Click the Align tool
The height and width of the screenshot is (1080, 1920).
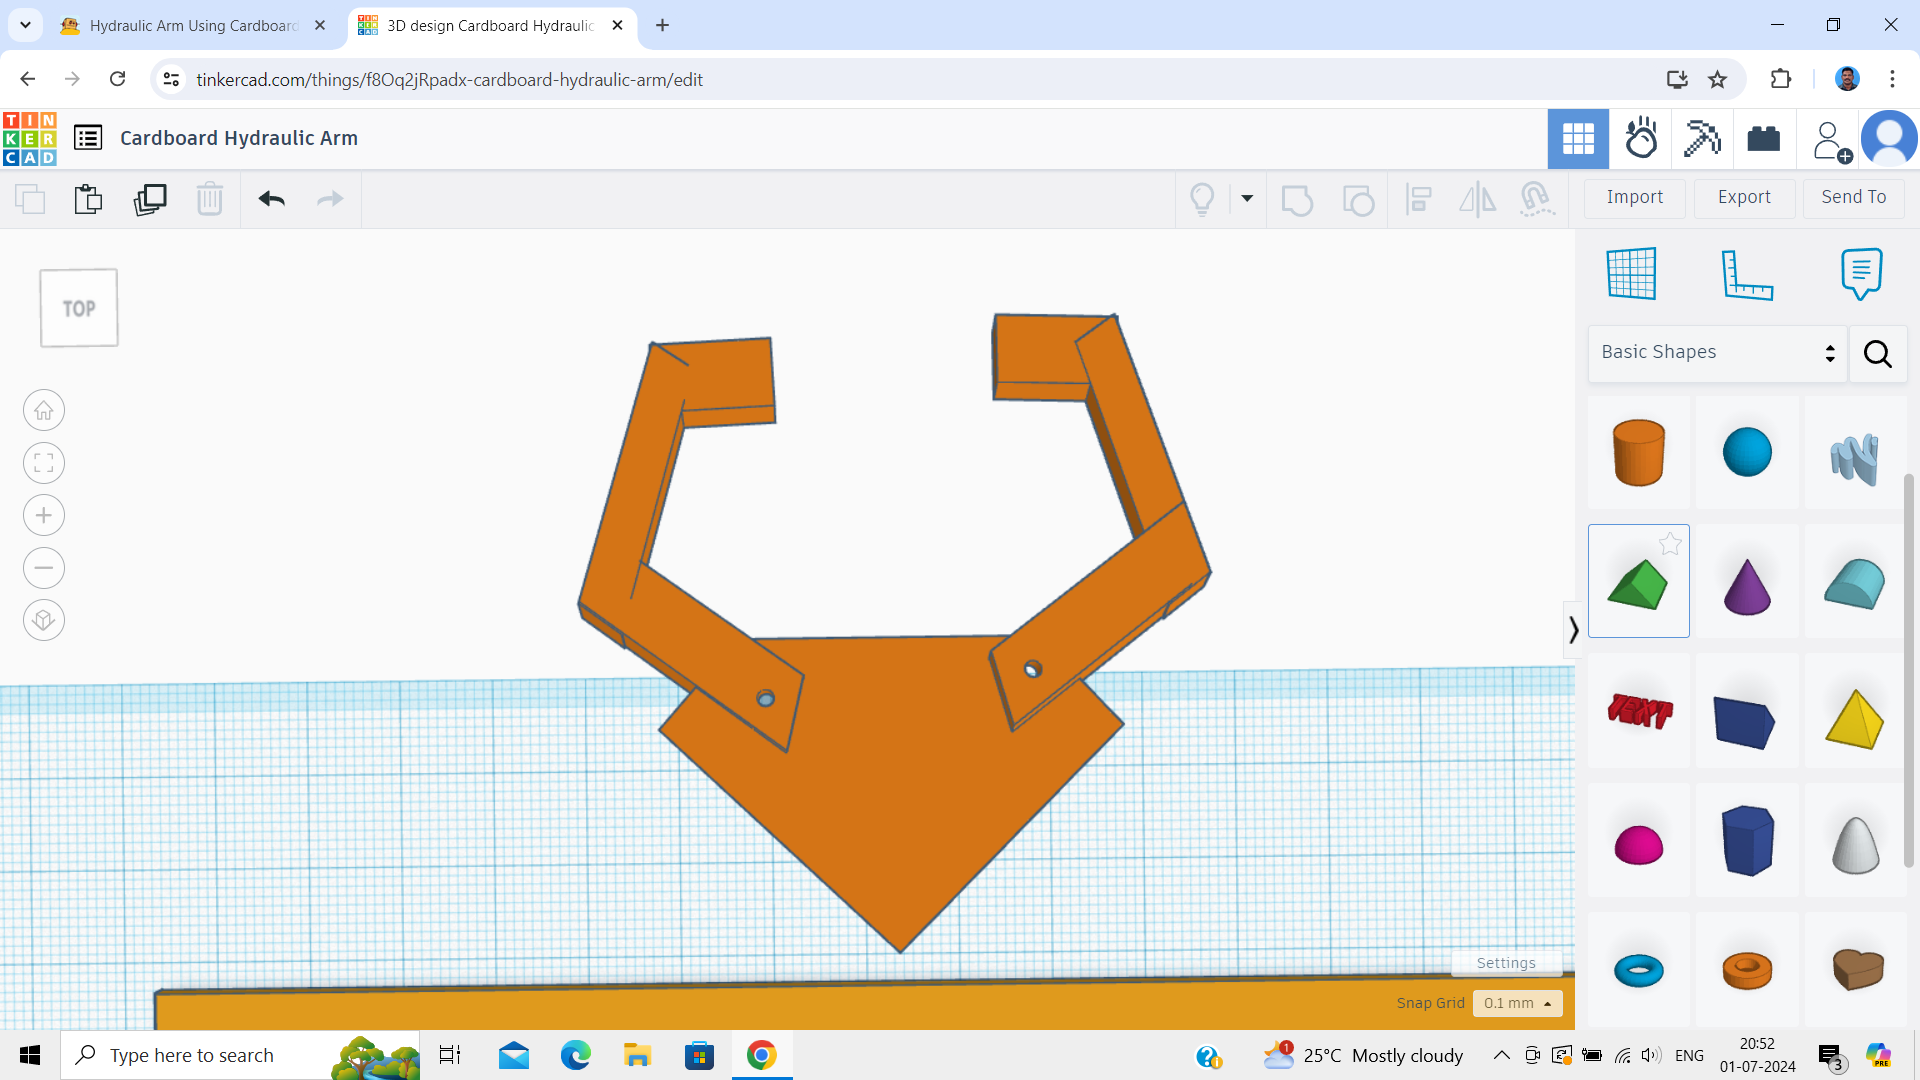[x=1418, y=199]
